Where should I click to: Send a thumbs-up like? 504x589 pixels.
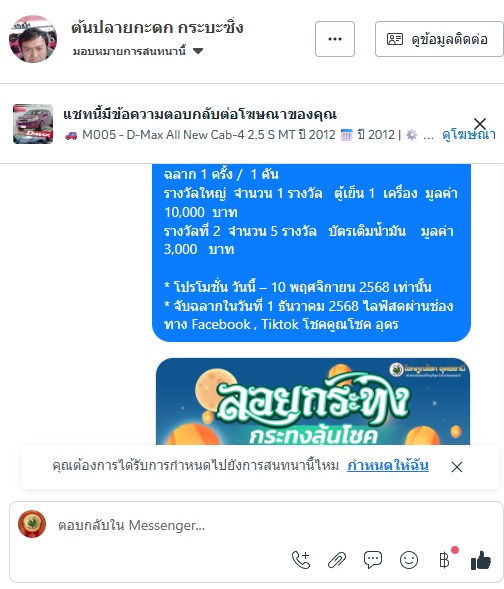coord(481,560)
